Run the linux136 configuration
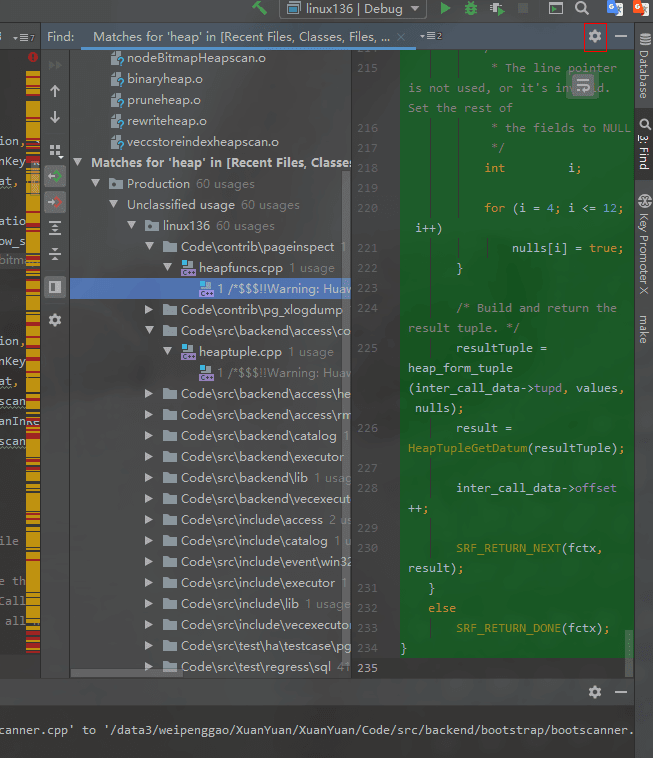The height and width of the screenshot is (758, 653). (445, 8)
